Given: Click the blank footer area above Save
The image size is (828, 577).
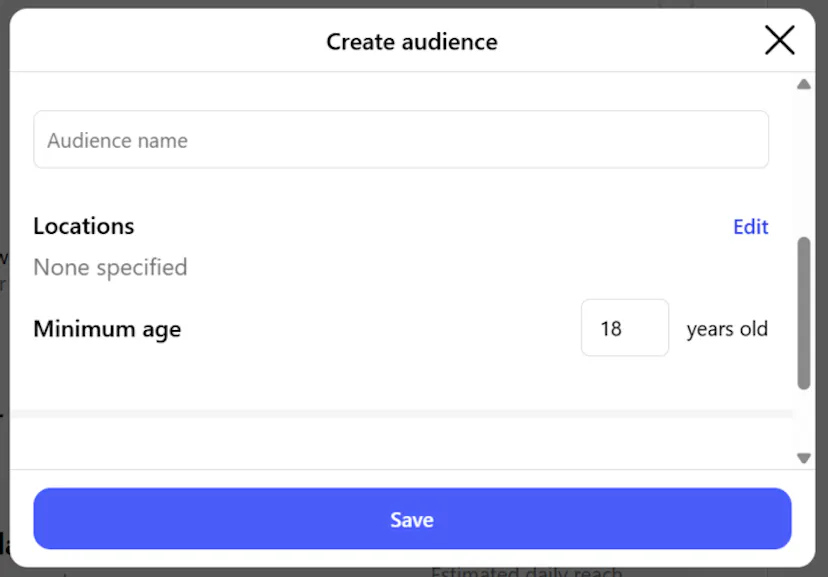Looking at the screenshot, I should tap(400, 479).
